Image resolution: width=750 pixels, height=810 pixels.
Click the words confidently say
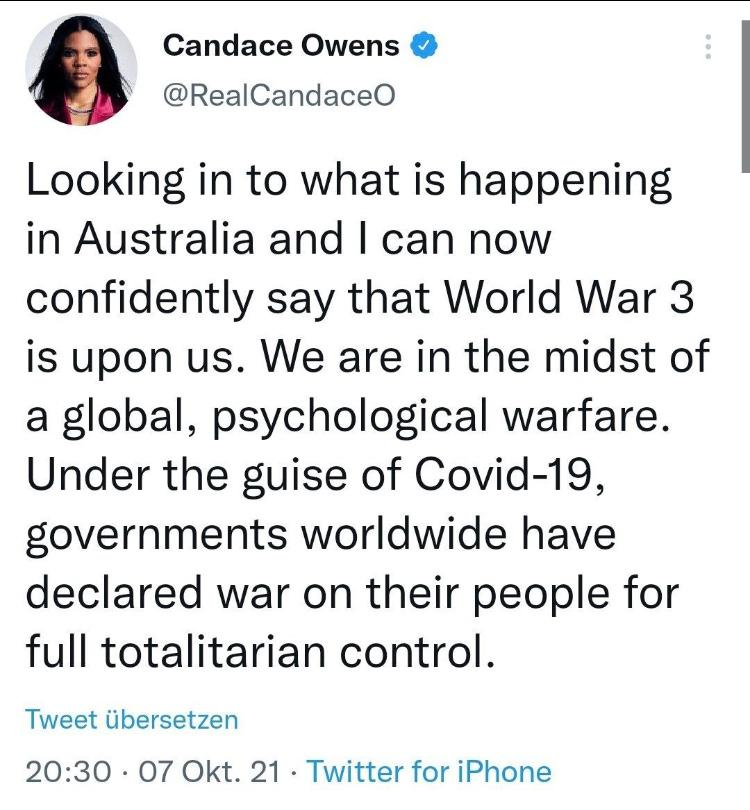[x=179, y=300]
